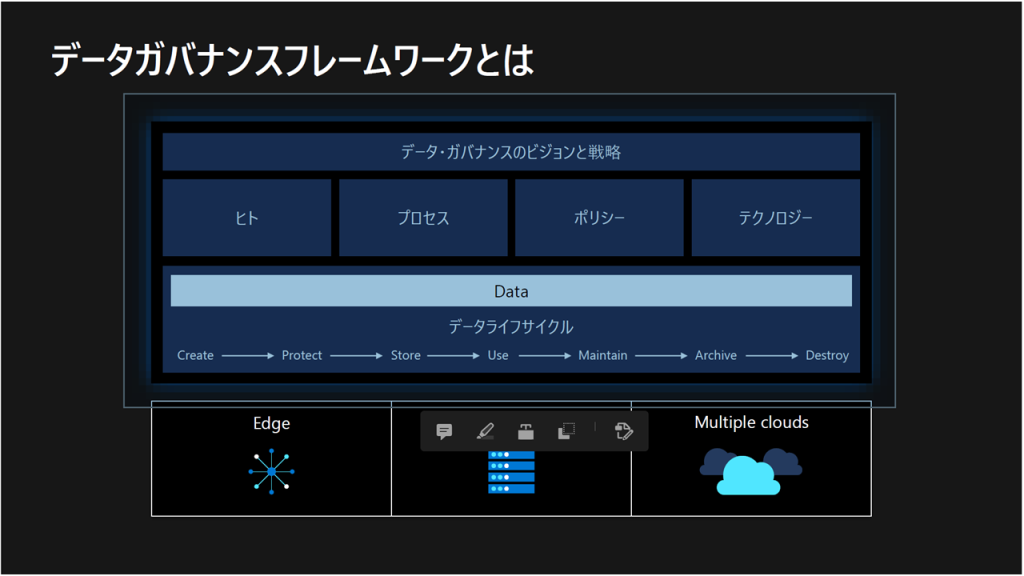Click the データ・ガバナンスのビジョンと戦略 header bar
This screenshot has height=576, width=1024.
tap(512, 151)
